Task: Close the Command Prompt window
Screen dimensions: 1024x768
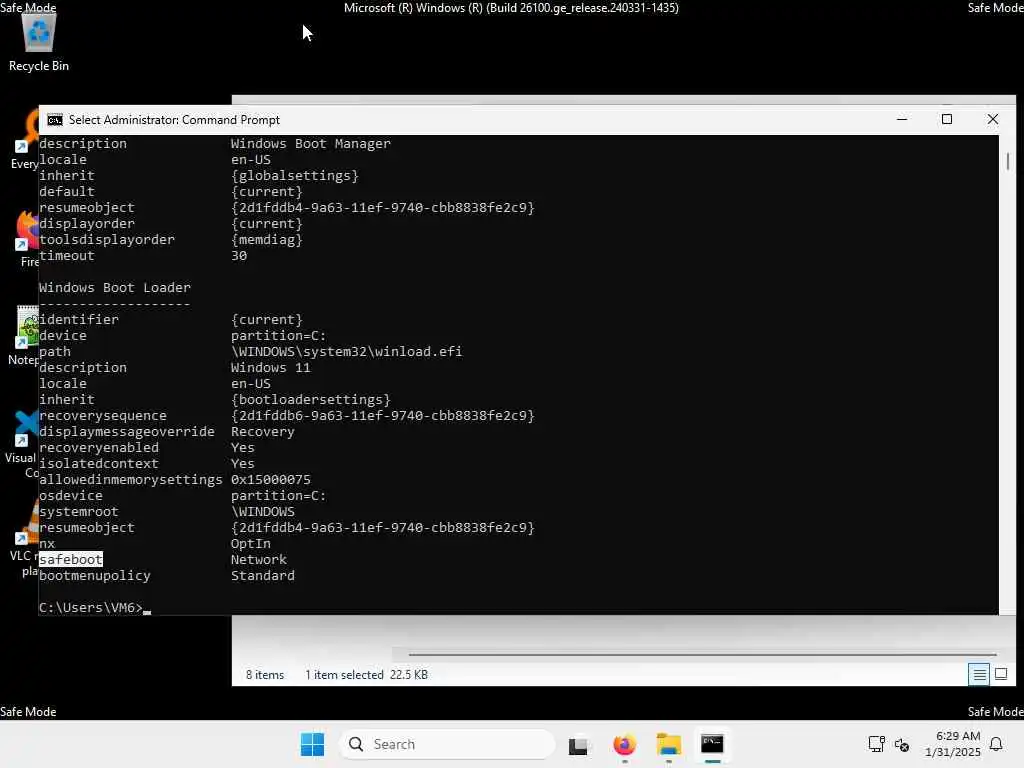Action: 993,120
